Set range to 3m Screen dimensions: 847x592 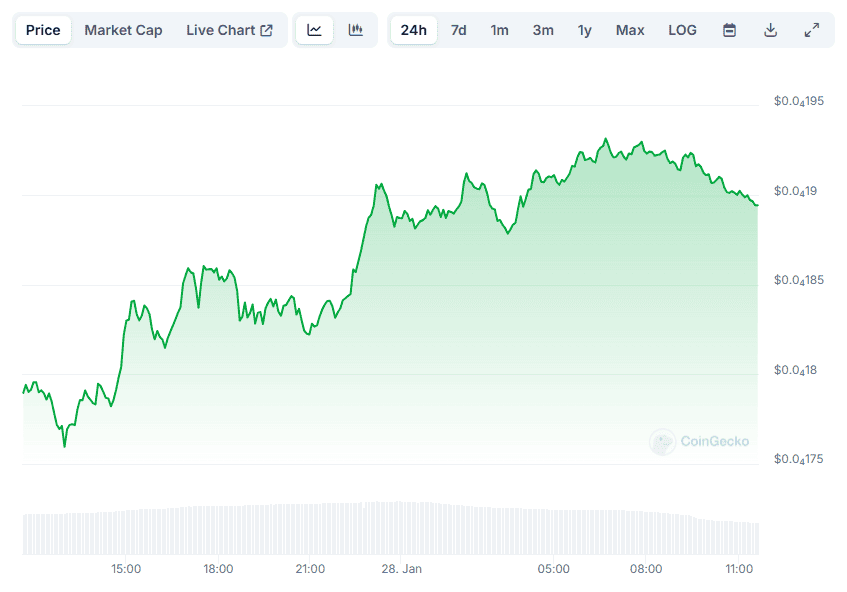click(x=543, y=30)
